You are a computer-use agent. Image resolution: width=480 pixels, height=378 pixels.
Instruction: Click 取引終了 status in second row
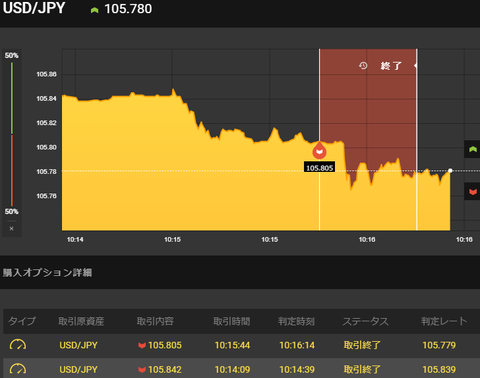(362, 369)
